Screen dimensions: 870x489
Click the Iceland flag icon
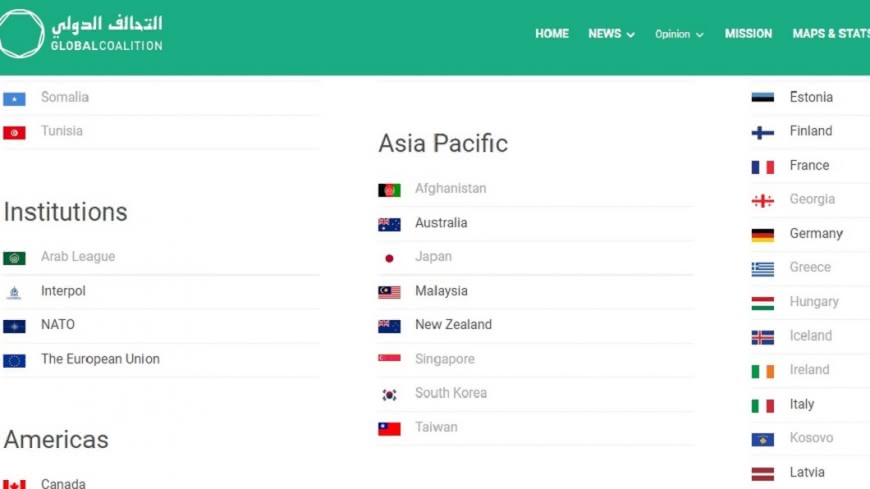point(763,337)
